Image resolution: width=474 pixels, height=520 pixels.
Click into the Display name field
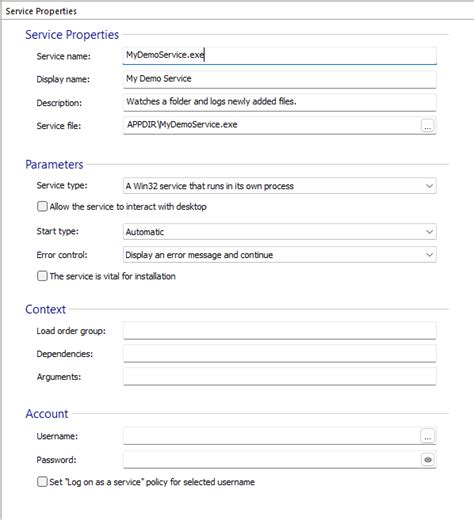coord(279,79)
